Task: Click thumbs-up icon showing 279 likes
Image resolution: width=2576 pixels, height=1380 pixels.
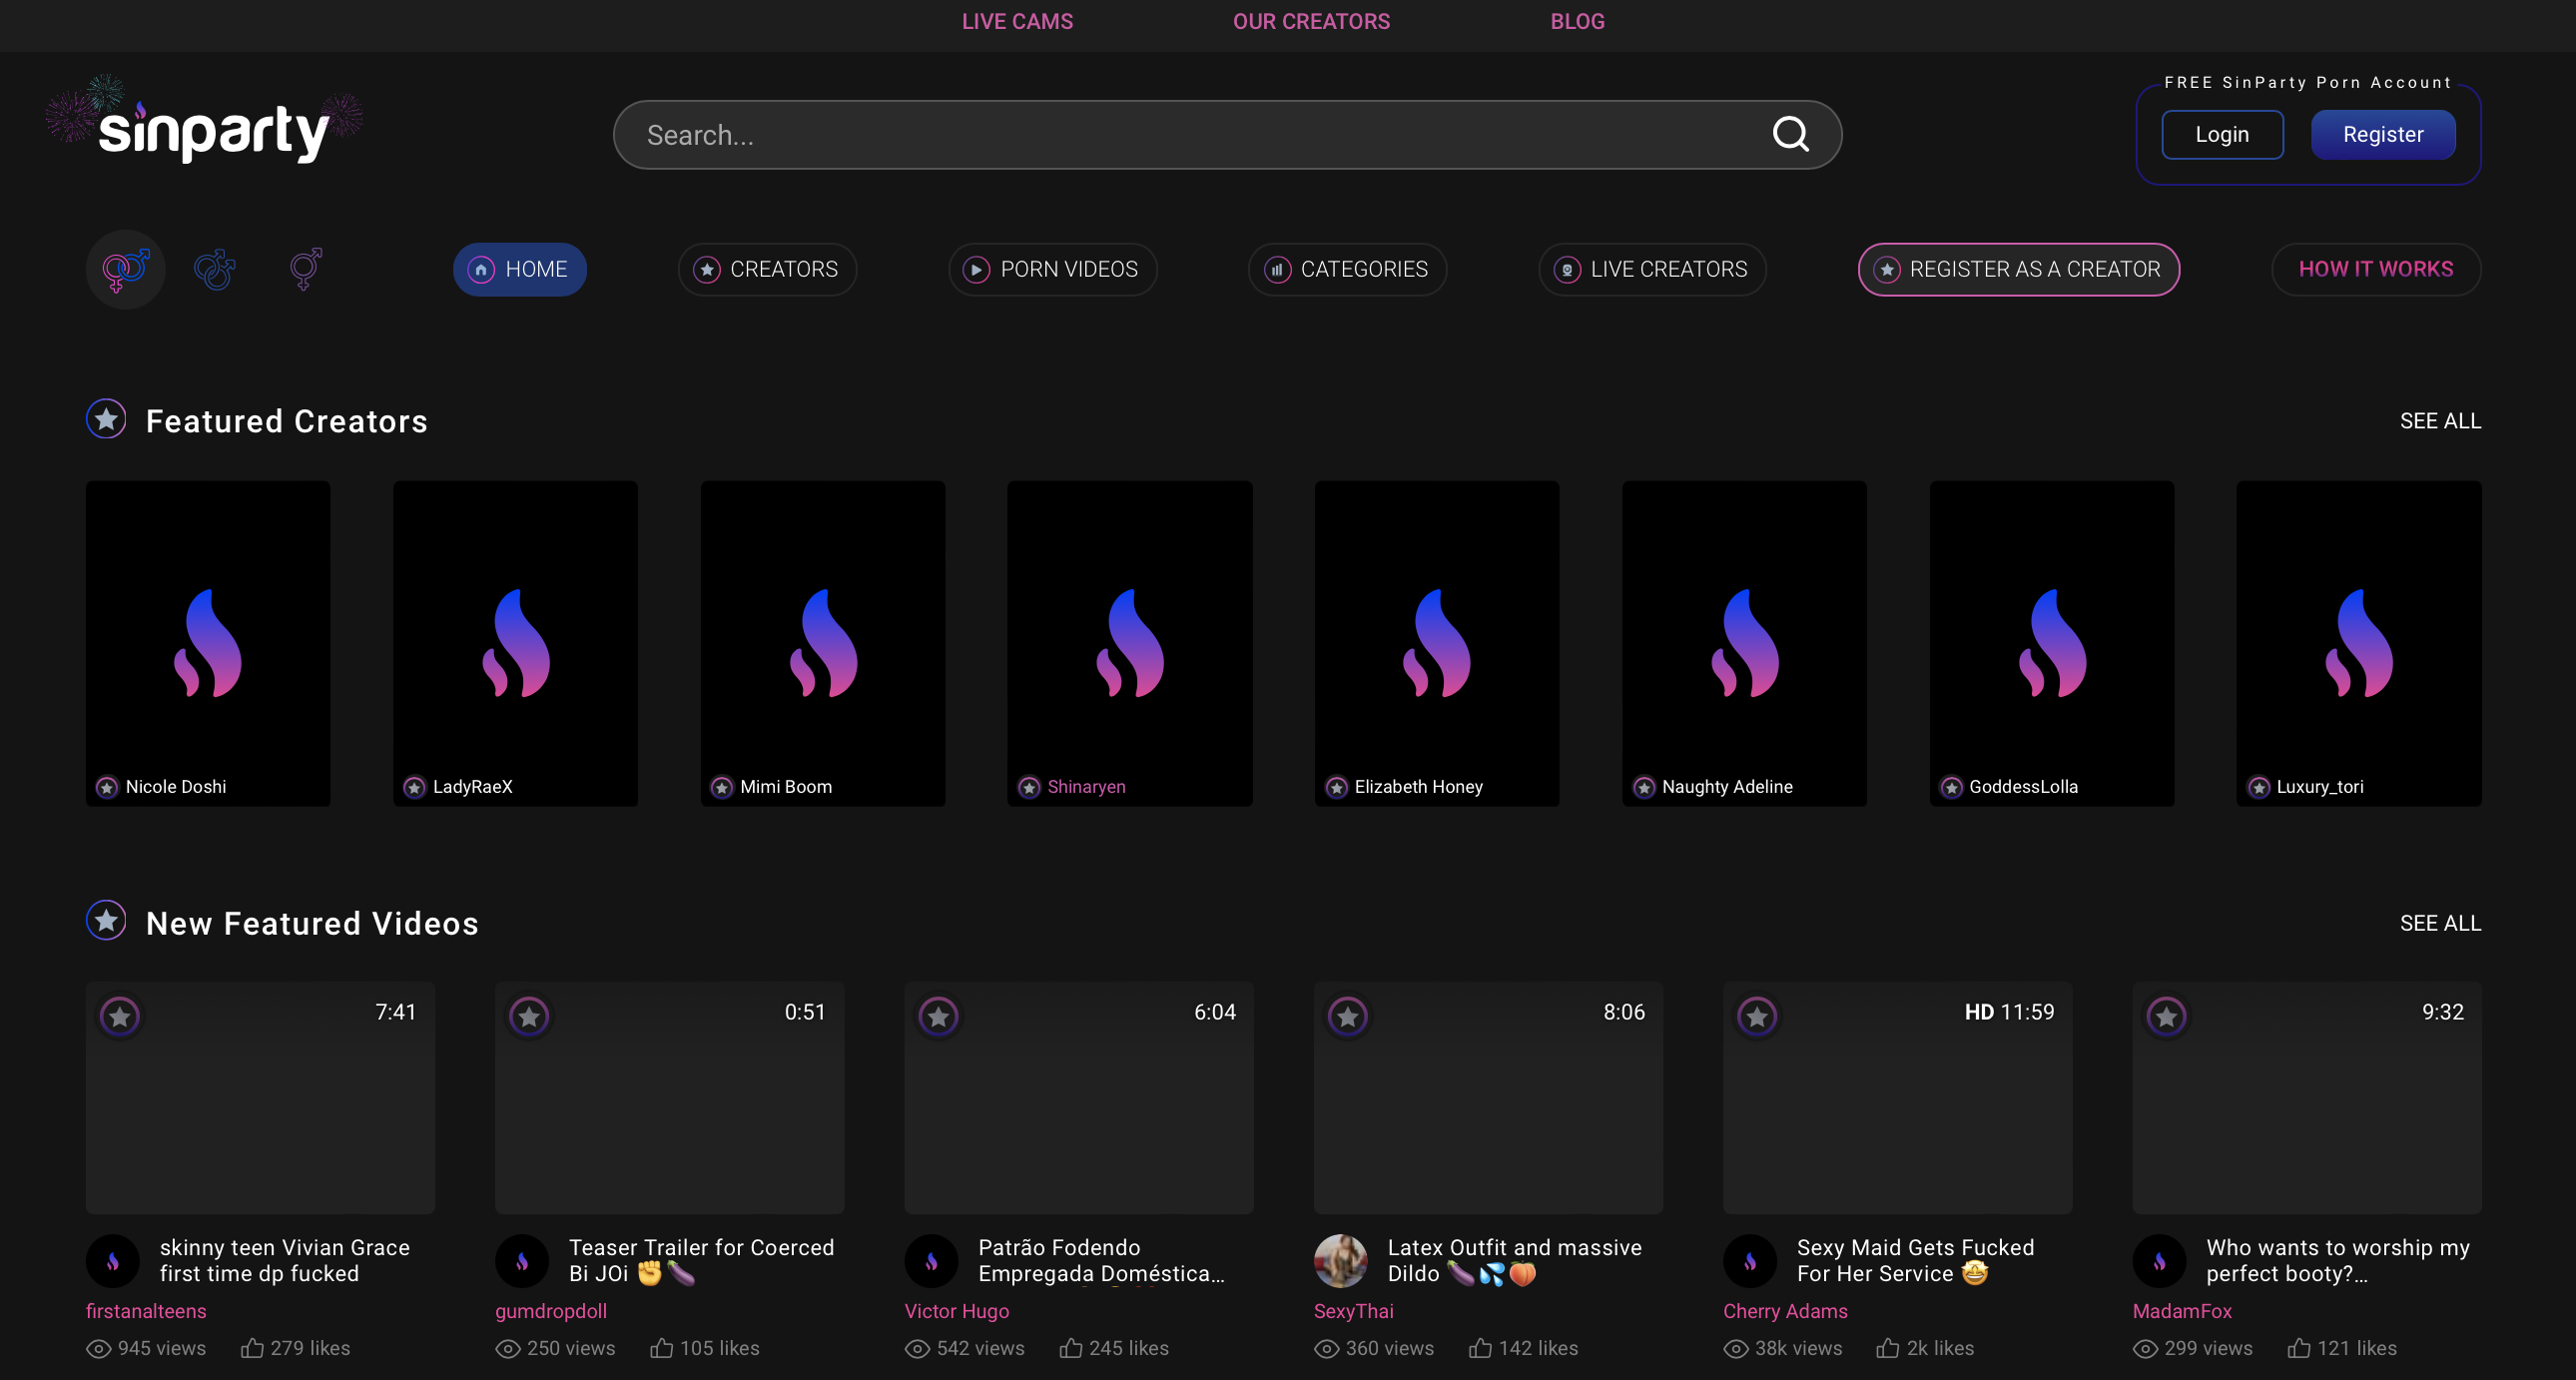Action: click(252, 1348)
